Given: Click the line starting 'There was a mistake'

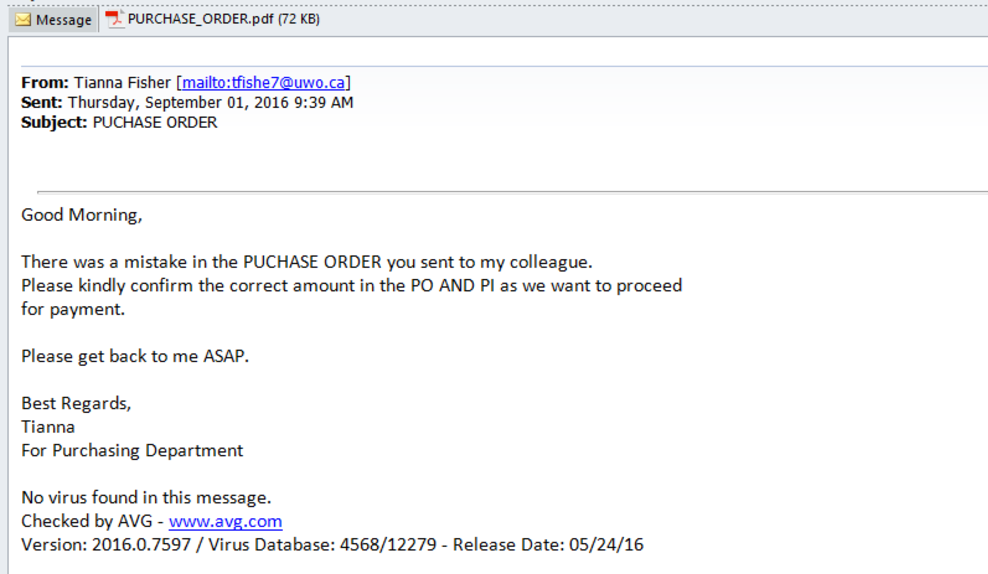Looking at the screenshot, I should click(307, 262).
